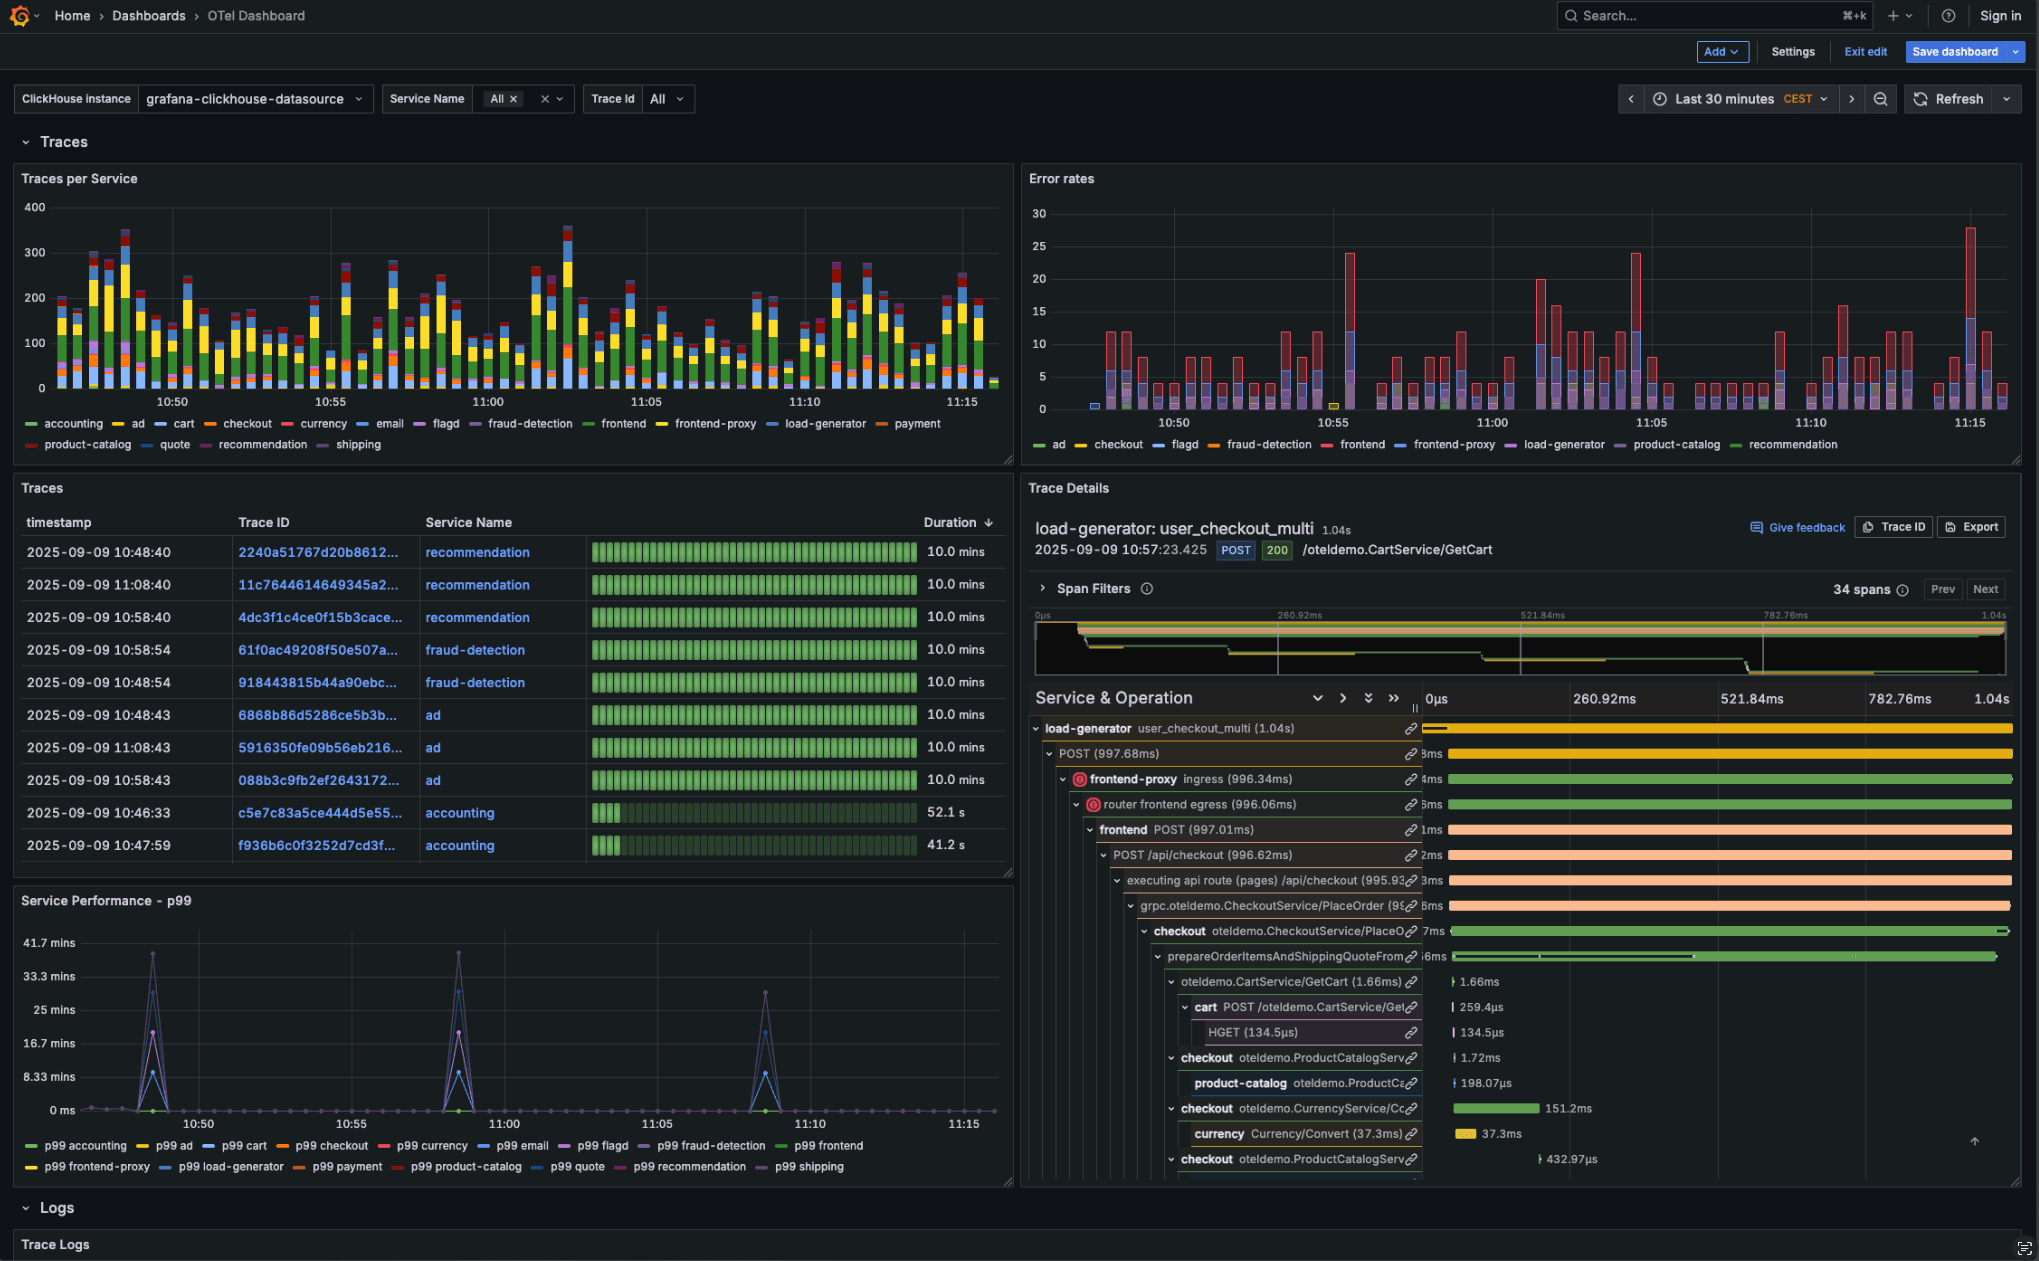The width and height of the screenshot is (2039, 1261).
Task: Zoom out the time range with magnifier icon
Action: (x=1881, y=98)
